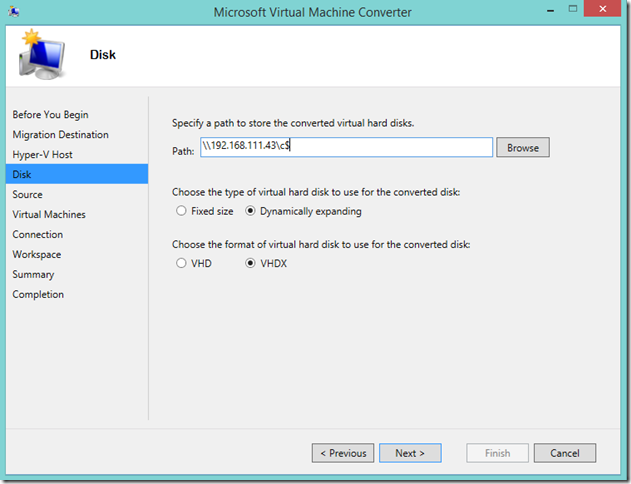
Task: Close the Virtual Machine Converter window
Action: 602,9
